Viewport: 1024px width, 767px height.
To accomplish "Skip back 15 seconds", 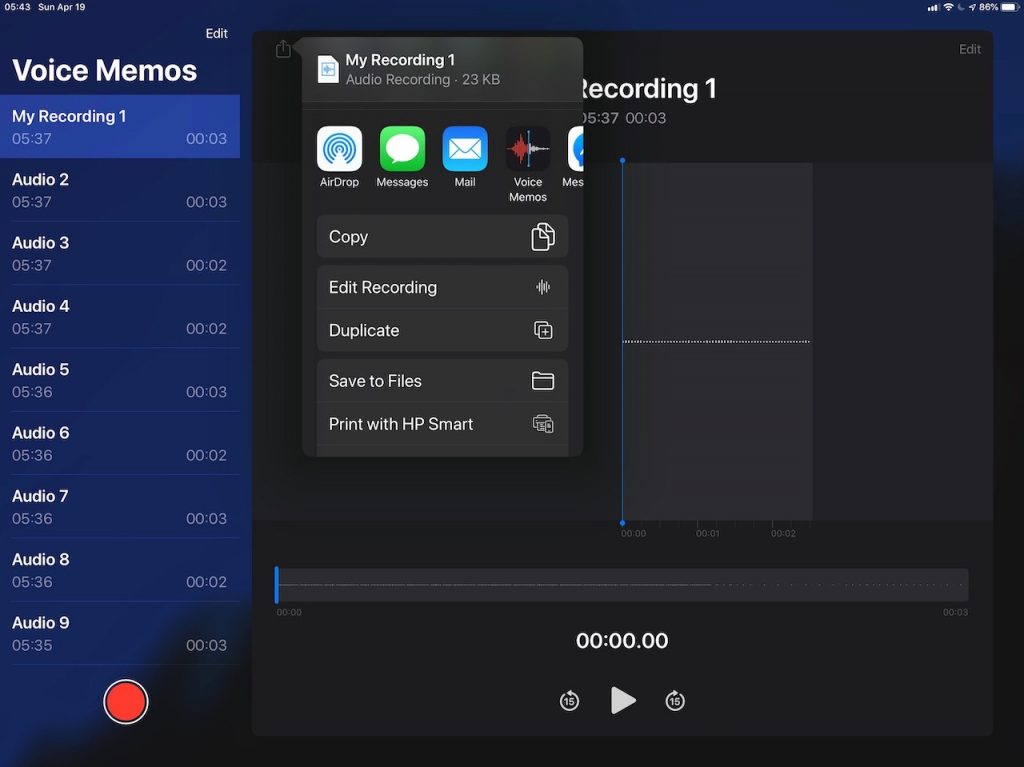I will point(569,701).
